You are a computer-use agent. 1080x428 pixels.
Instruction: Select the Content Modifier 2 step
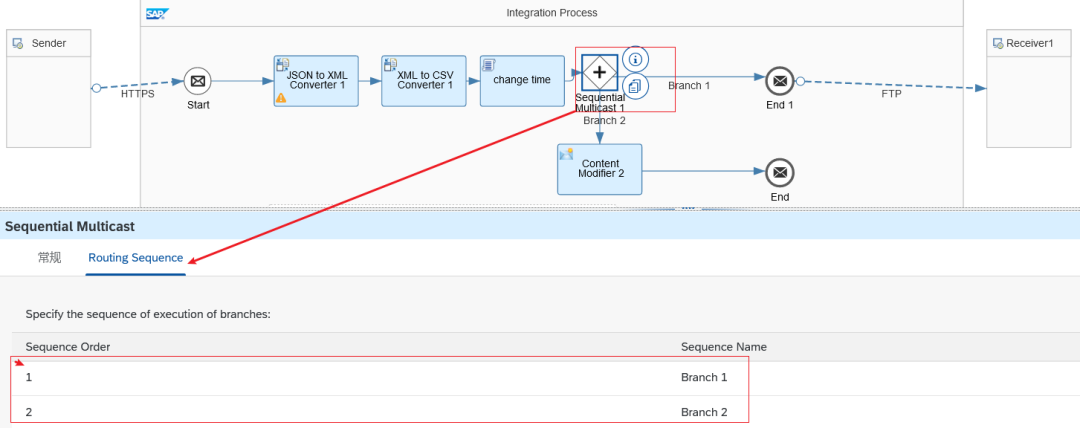coord(599,169)
